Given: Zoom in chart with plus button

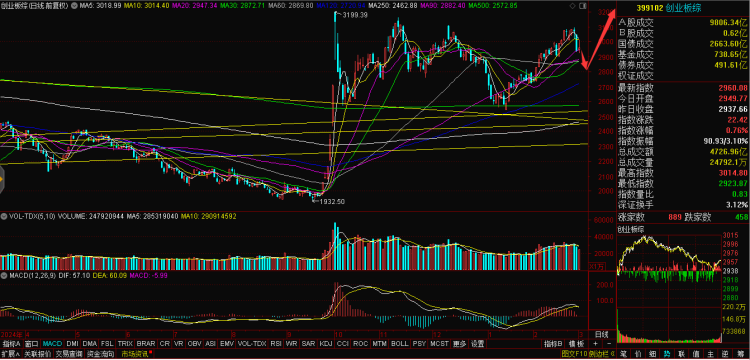Looking at the screenshot, I should [x=596, y=344].
